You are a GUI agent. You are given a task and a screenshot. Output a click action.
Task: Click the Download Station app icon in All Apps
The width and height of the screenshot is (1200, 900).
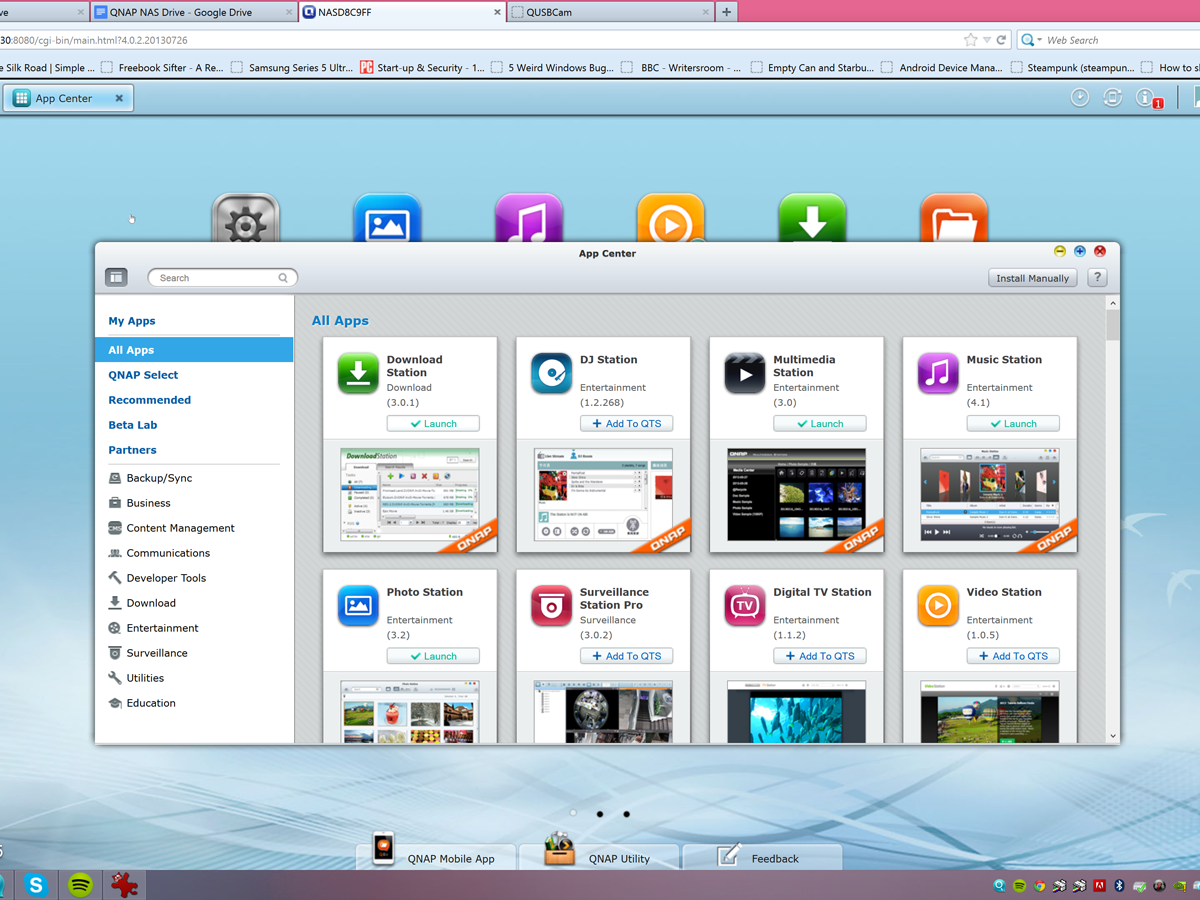point(358,374)
